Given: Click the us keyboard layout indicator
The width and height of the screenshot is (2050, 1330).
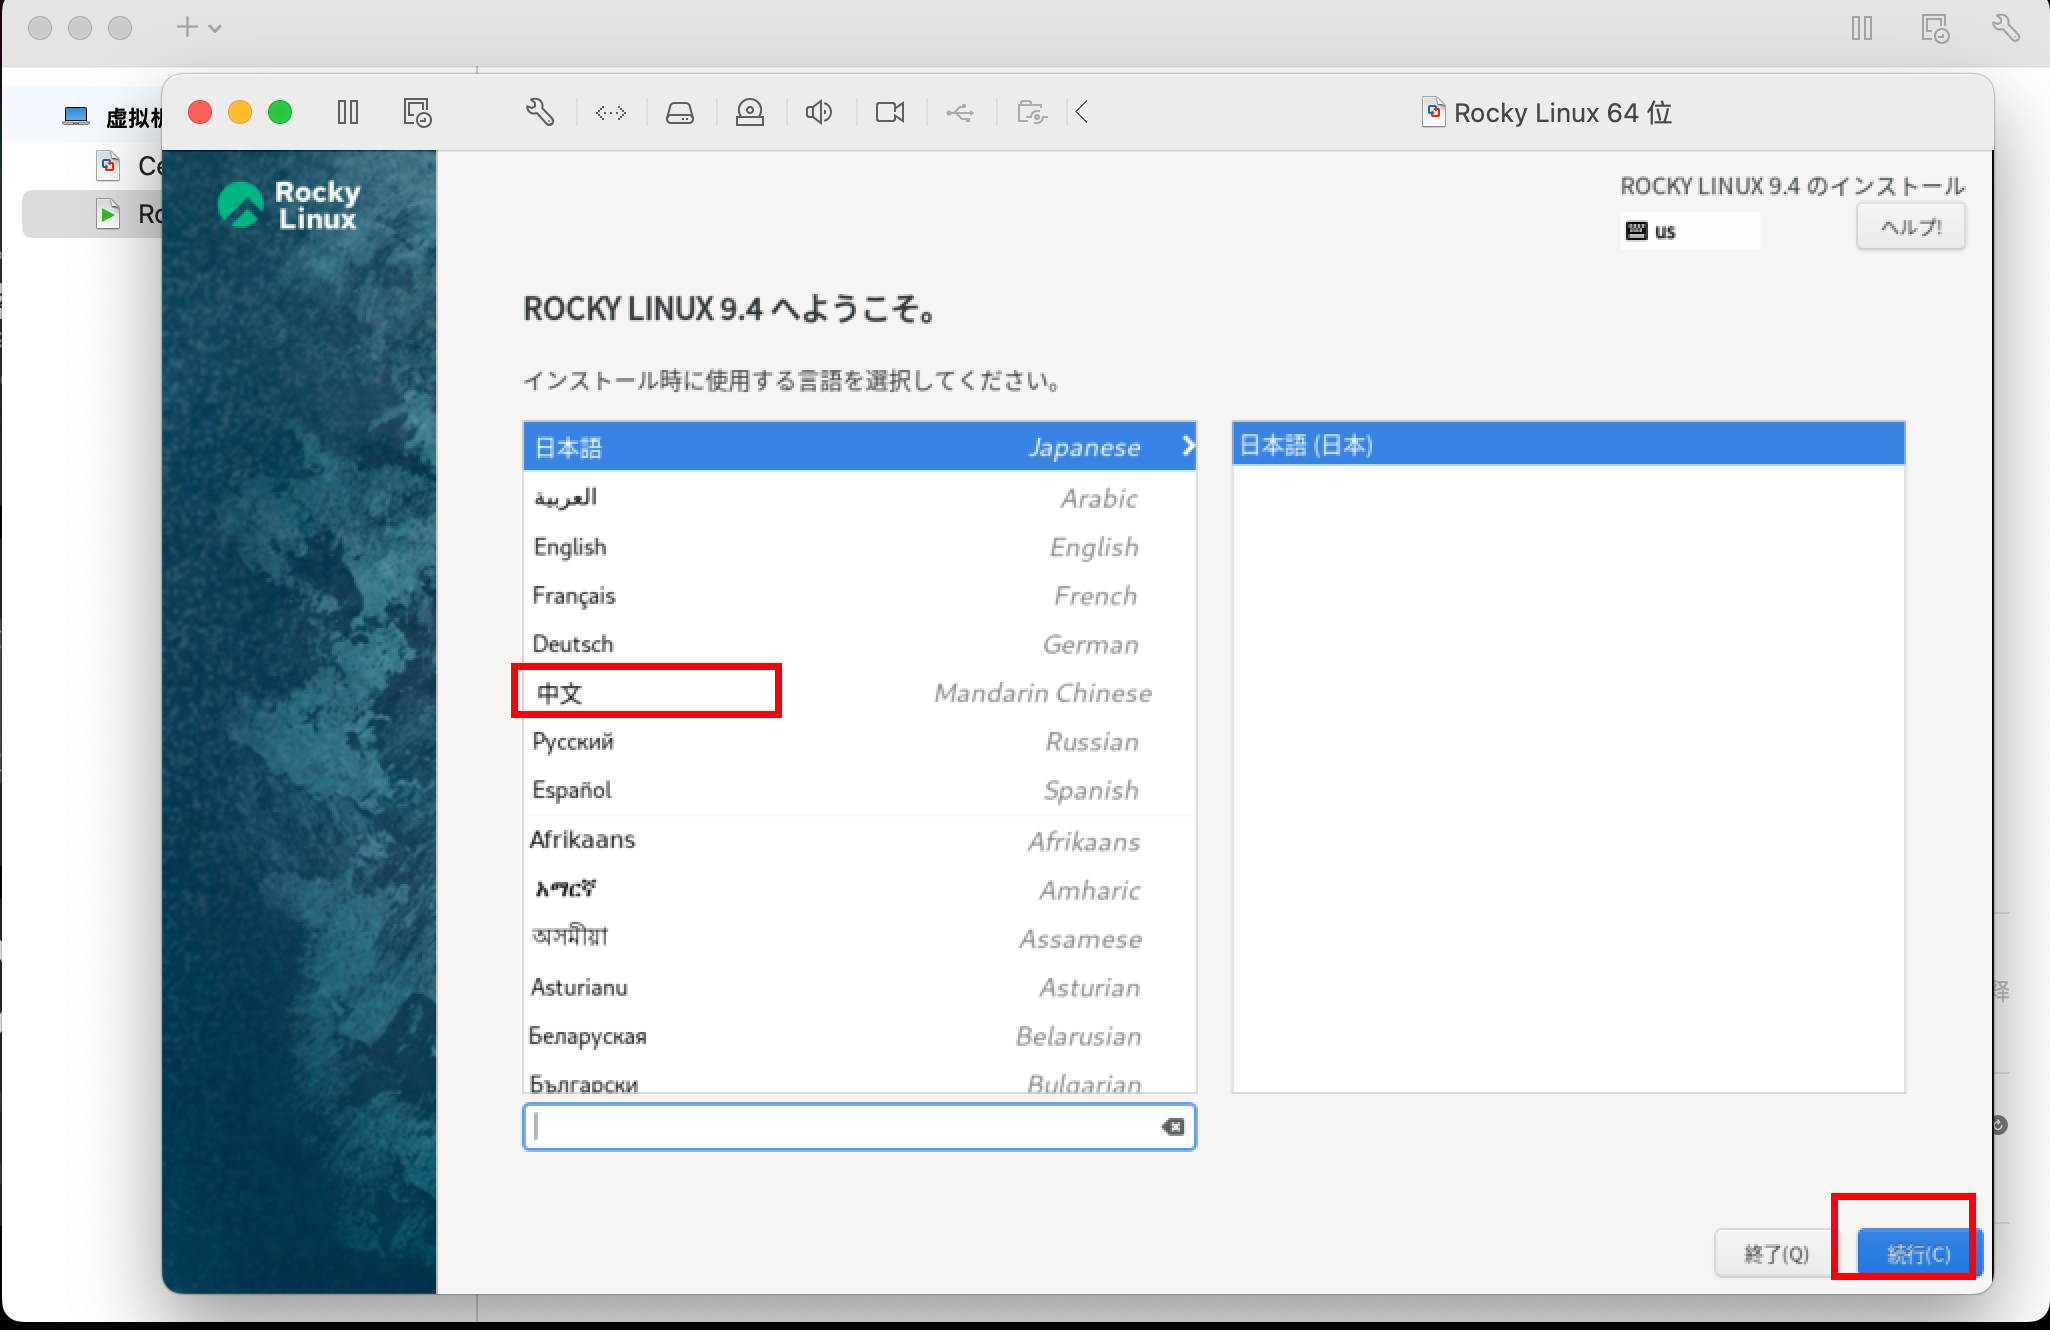Looking at the screenshot, I should (x=1689, y=231).
